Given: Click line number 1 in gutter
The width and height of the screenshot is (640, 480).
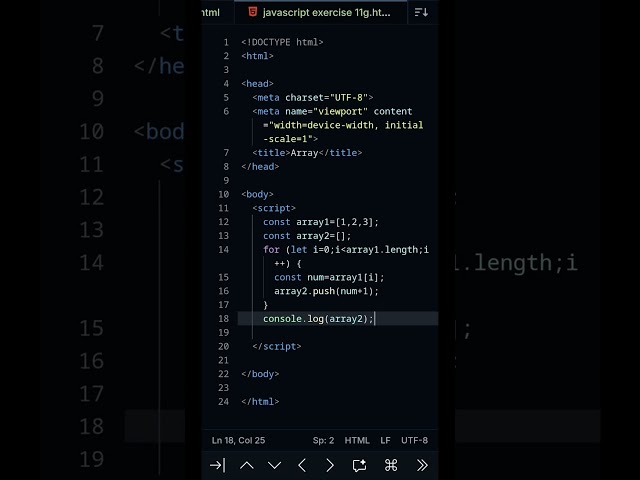Looking at the screenshot, I should coord(226,42).
